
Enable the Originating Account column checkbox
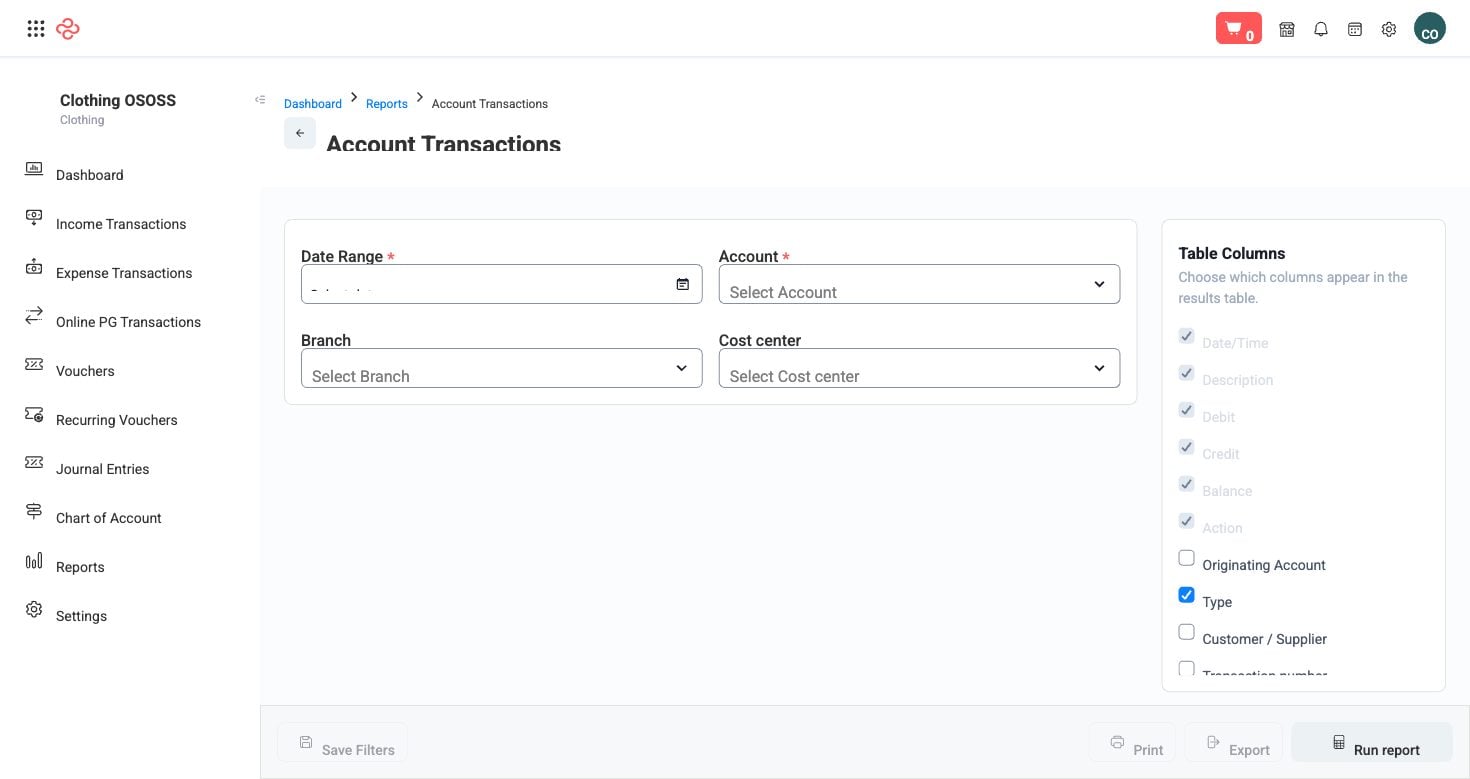tap(1187, 558)
